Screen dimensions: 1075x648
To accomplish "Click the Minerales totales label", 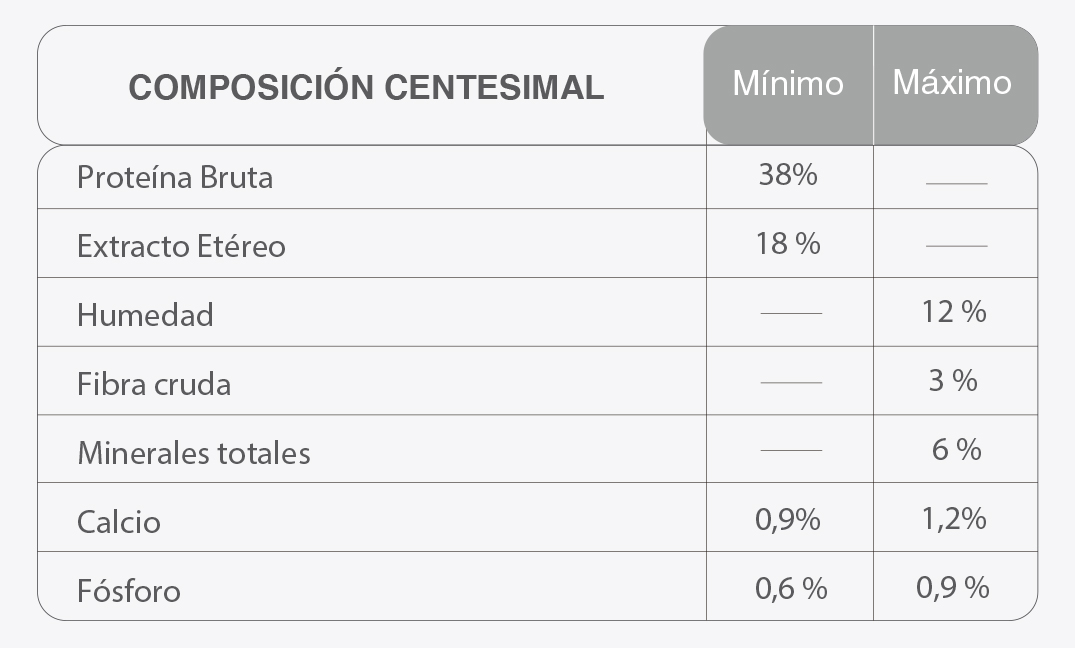I will tap(194, 453).
